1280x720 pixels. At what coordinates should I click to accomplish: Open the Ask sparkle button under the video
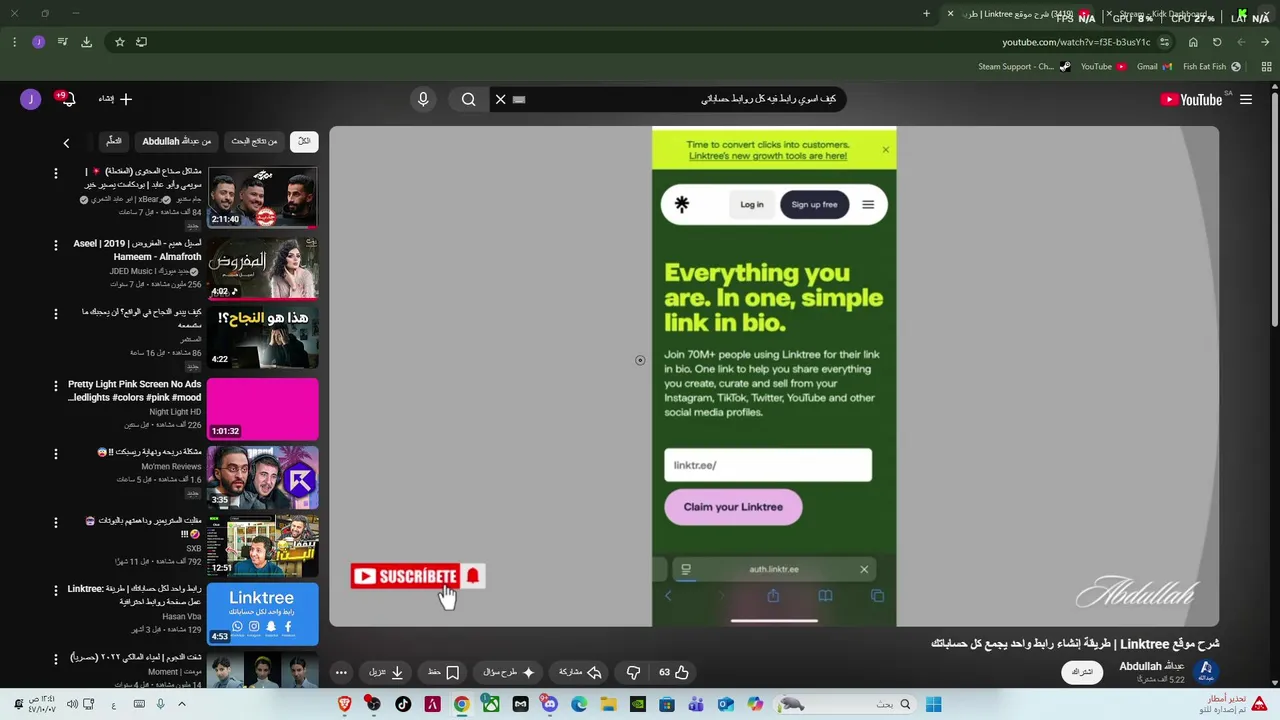pyautogui.click(x=509, y=672)
